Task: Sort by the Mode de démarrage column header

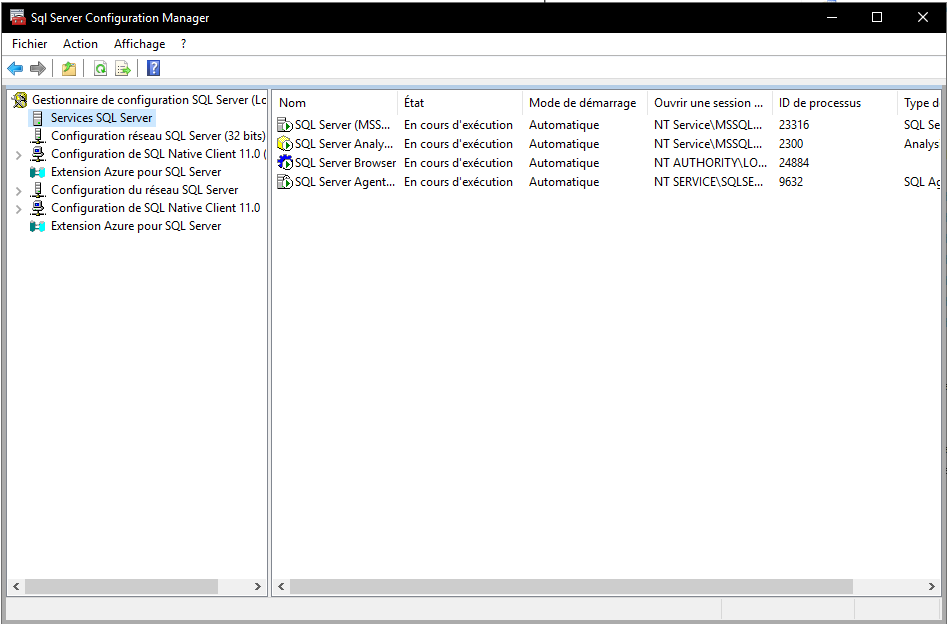Action: coord(585,103)
